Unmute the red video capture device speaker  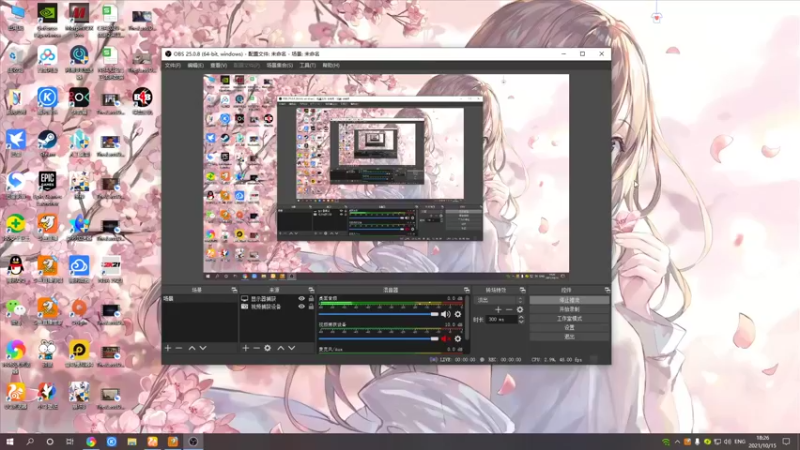pos(445,339)
